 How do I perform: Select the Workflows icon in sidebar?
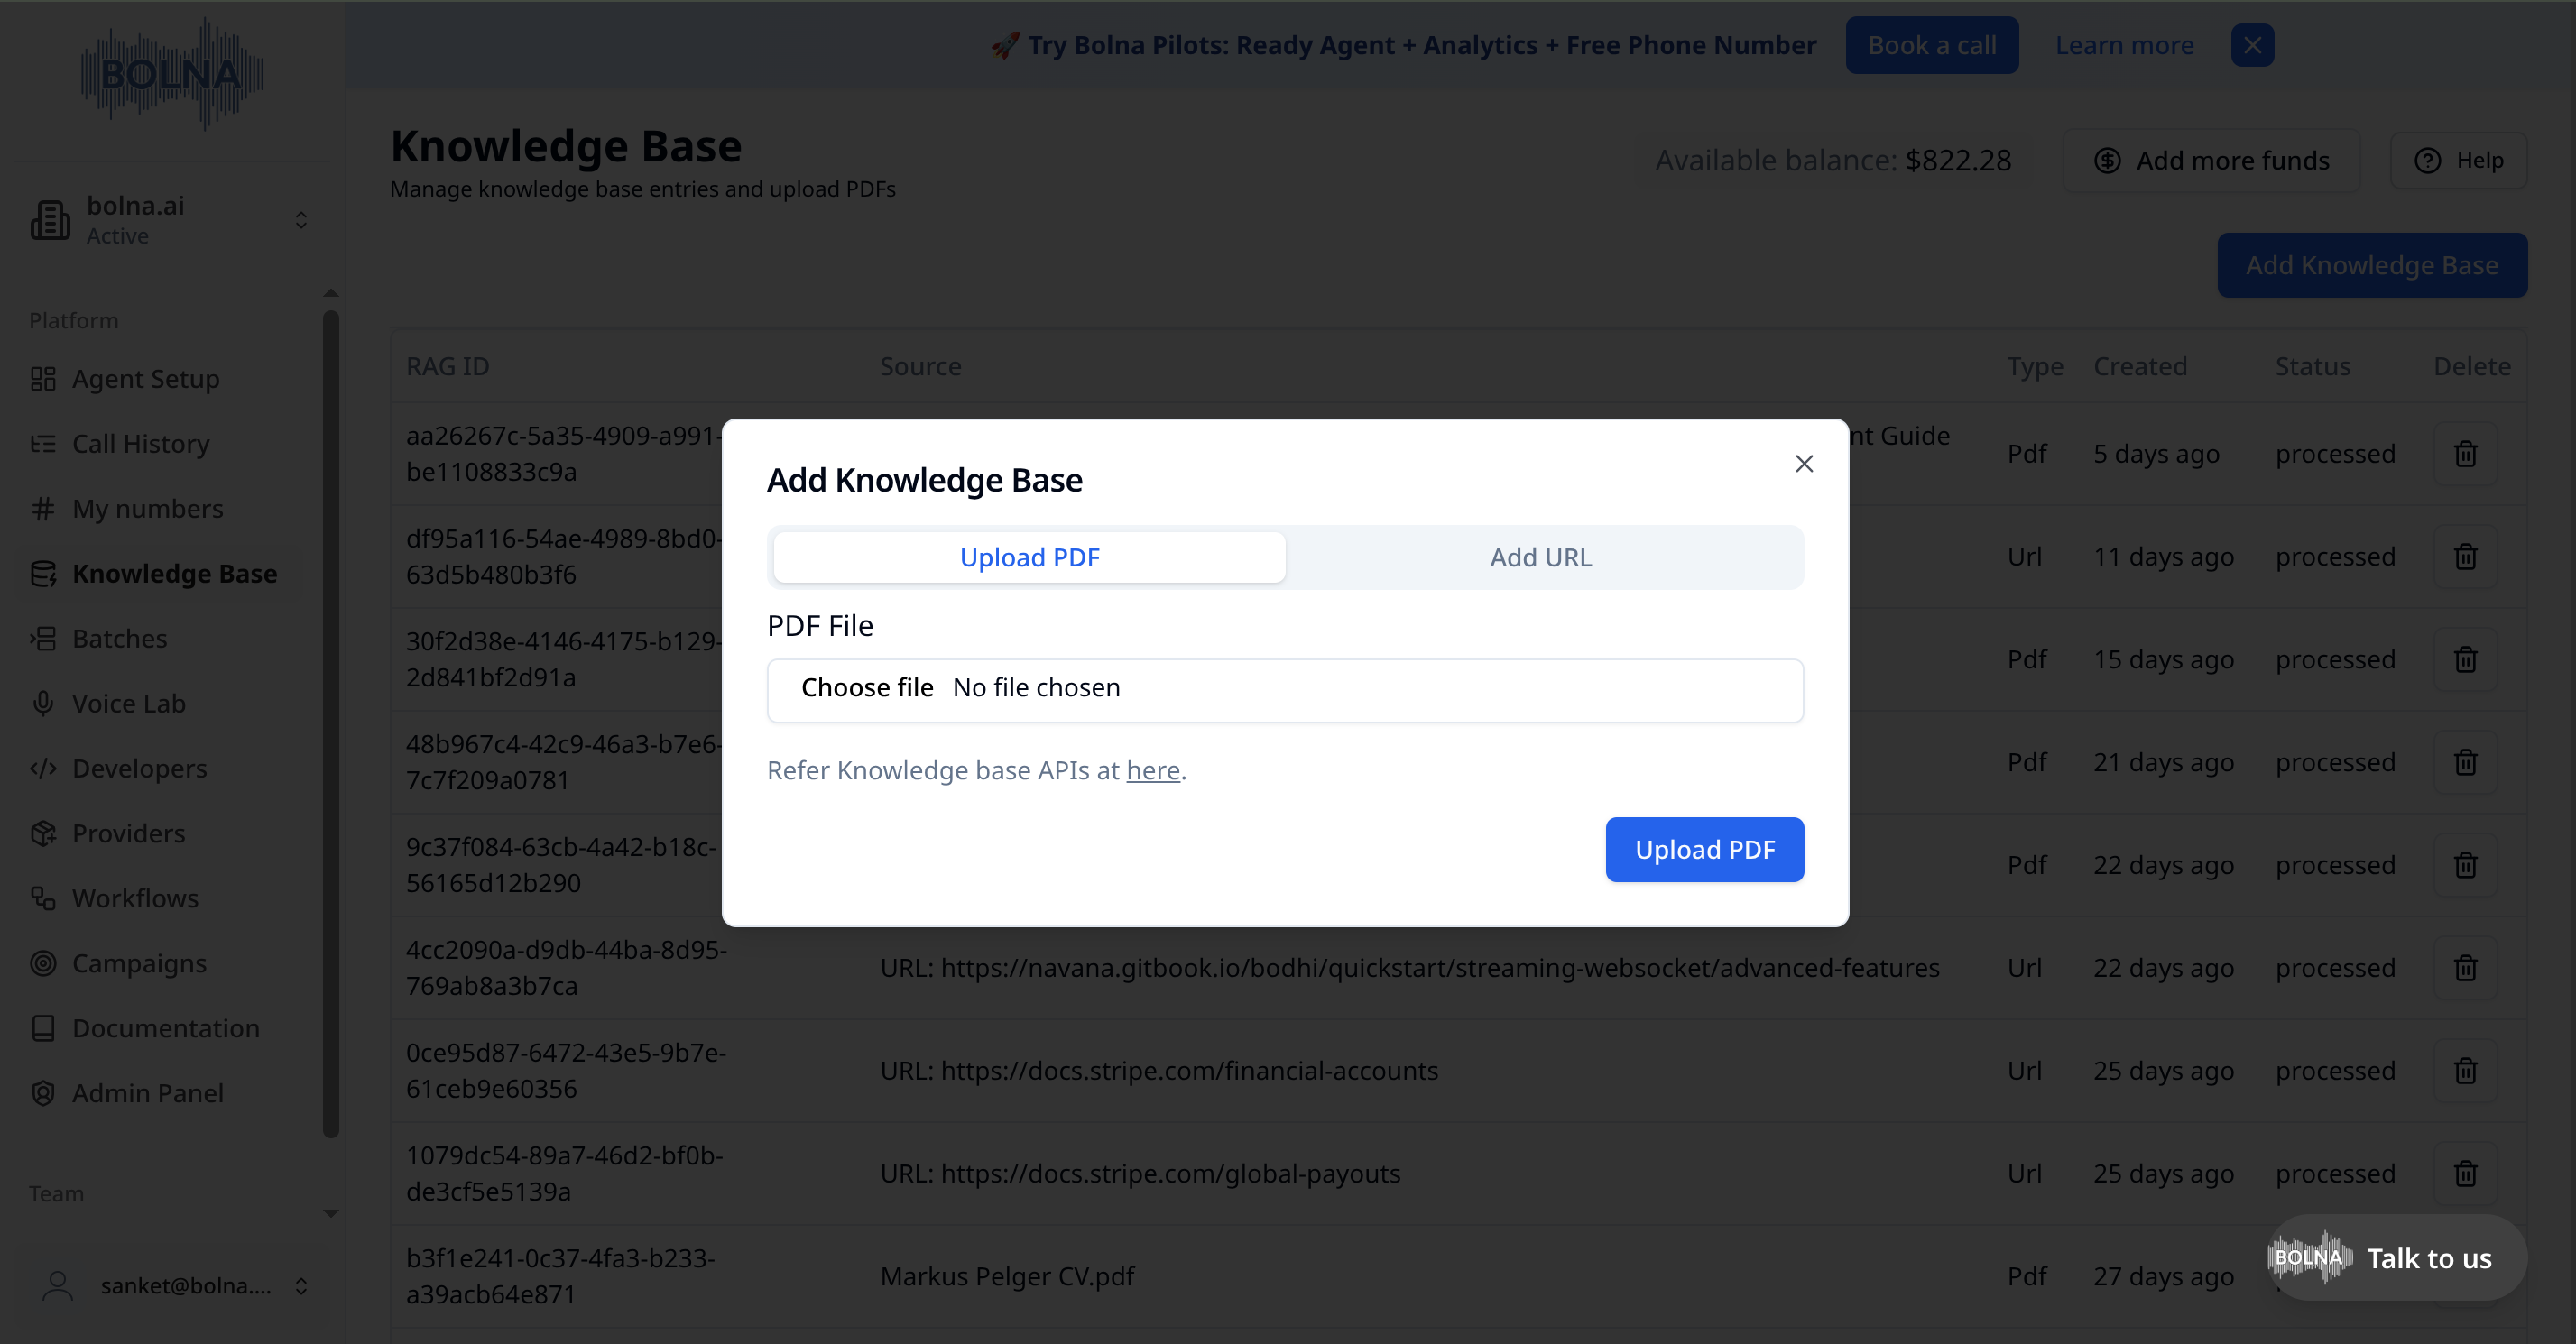coord(44,898)
